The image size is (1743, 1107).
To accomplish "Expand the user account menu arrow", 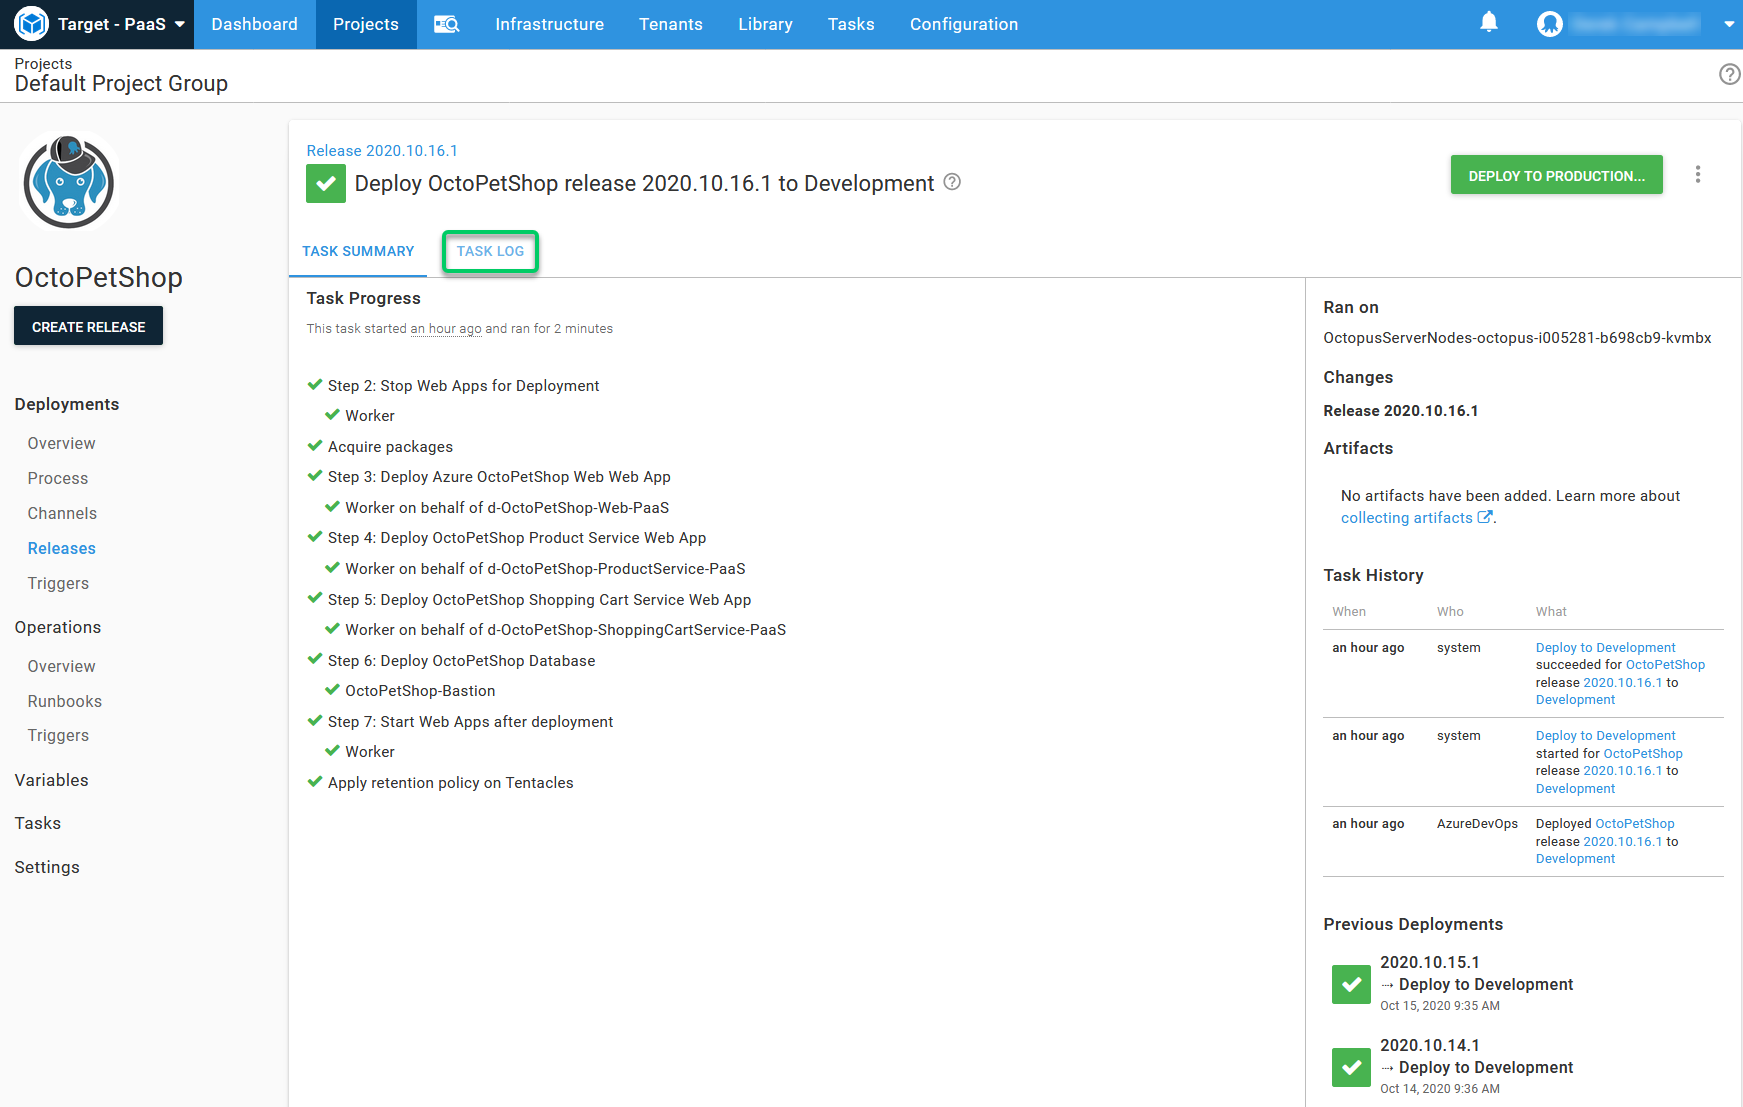I will (x=1728, y=24).
